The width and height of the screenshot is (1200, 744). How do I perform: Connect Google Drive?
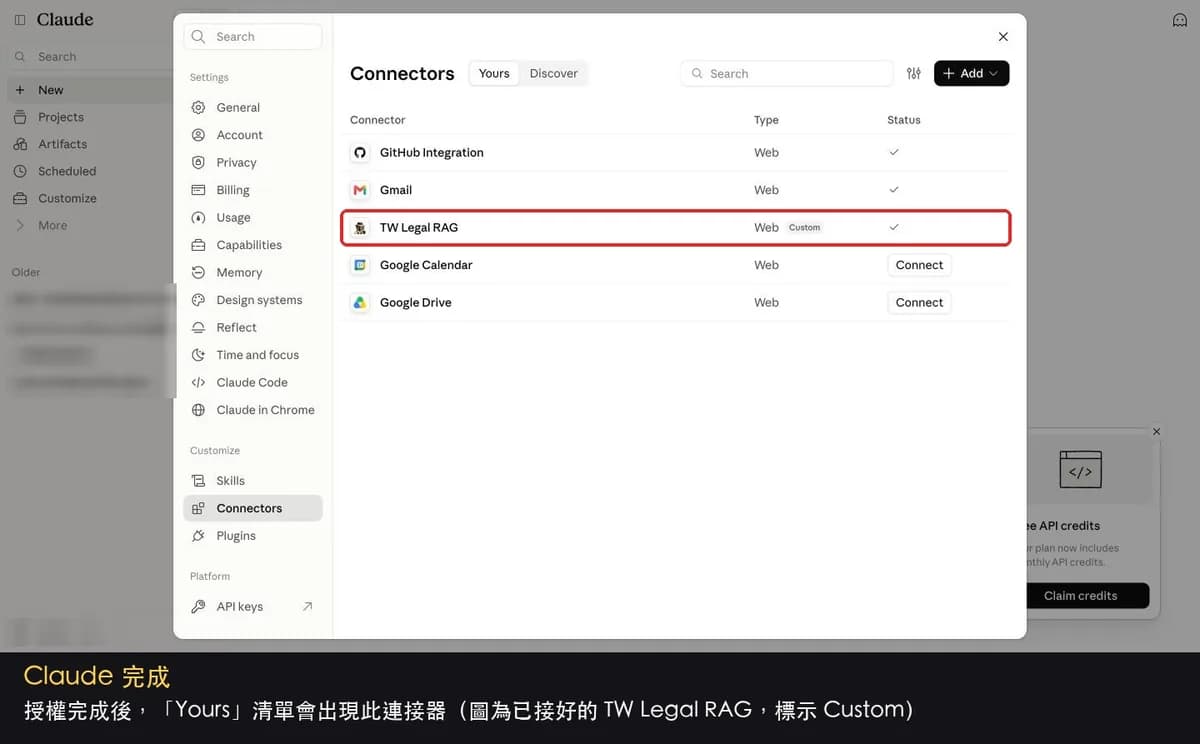coord(919,302)
